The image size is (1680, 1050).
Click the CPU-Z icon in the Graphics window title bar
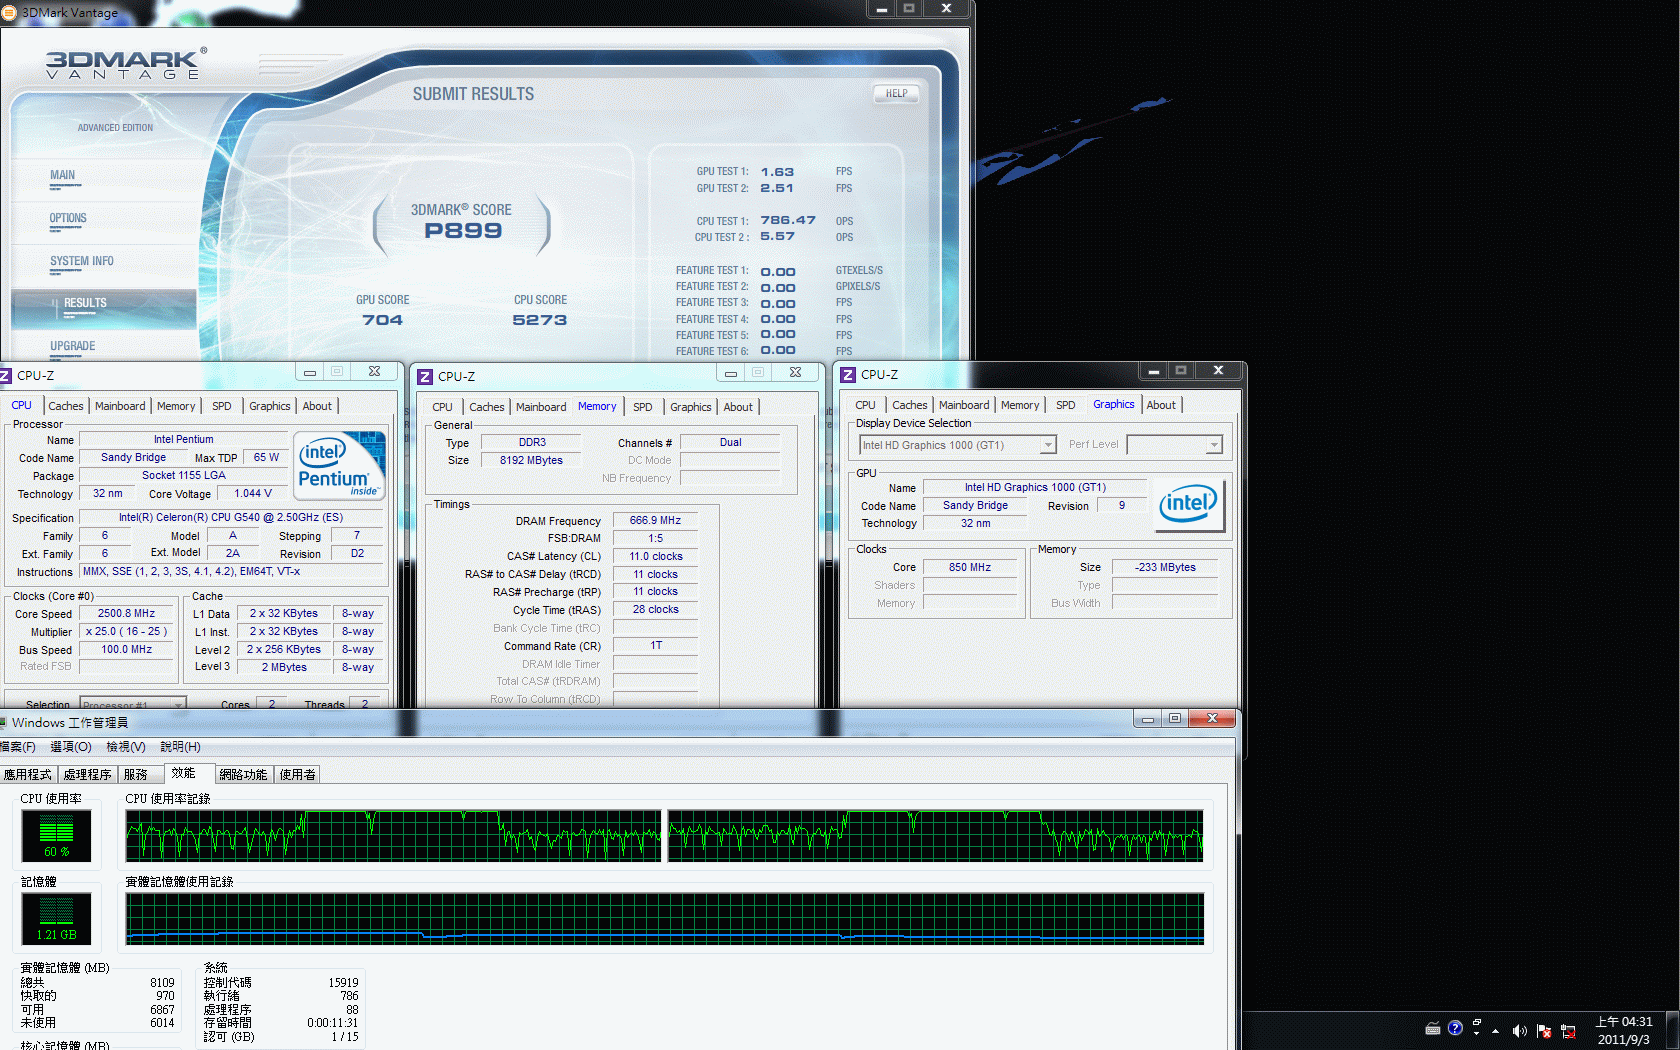tap(848, 374)
